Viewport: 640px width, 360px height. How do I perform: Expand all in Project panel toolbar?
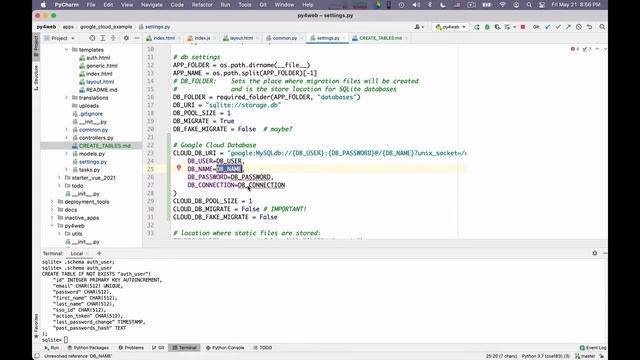tap(102, 38)
